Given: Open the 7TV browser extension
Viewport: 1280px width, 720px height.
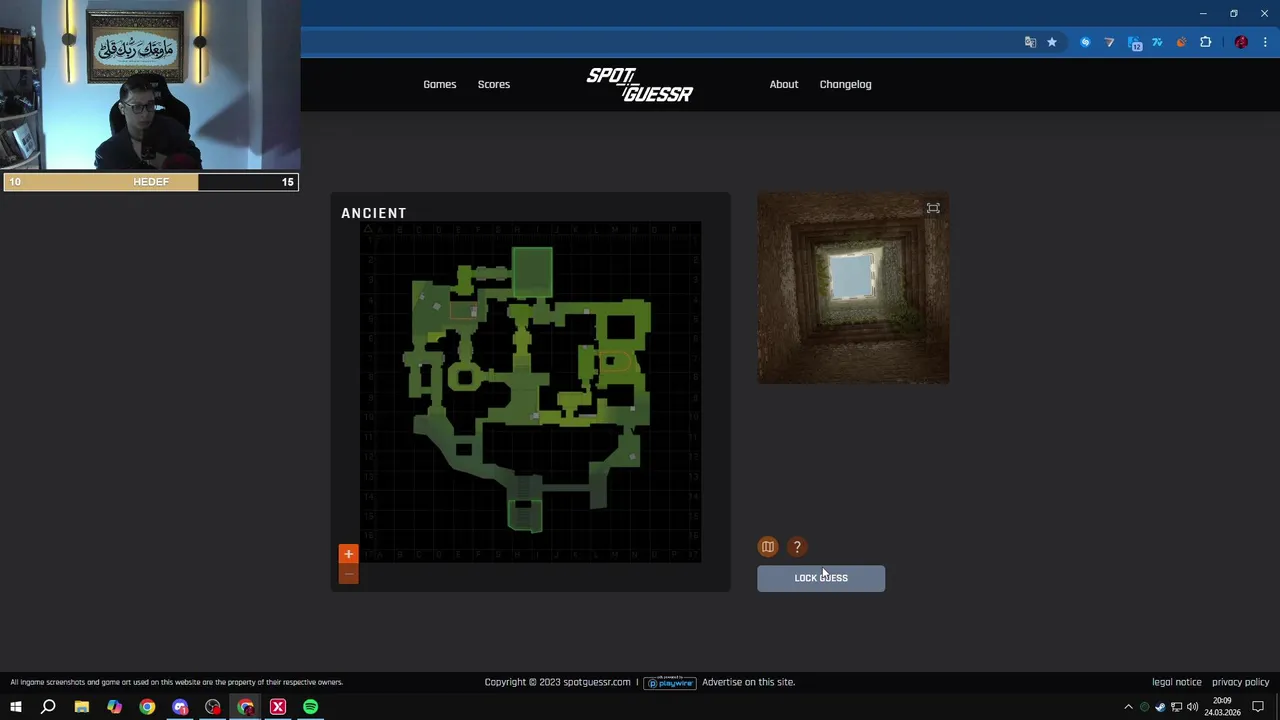Looking at the screenshot, I should point(1157,42).
